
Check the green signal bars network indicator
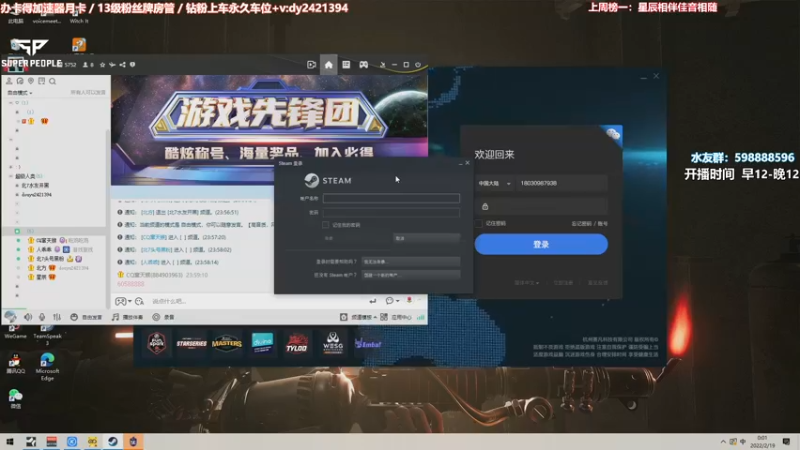point(420,317)
